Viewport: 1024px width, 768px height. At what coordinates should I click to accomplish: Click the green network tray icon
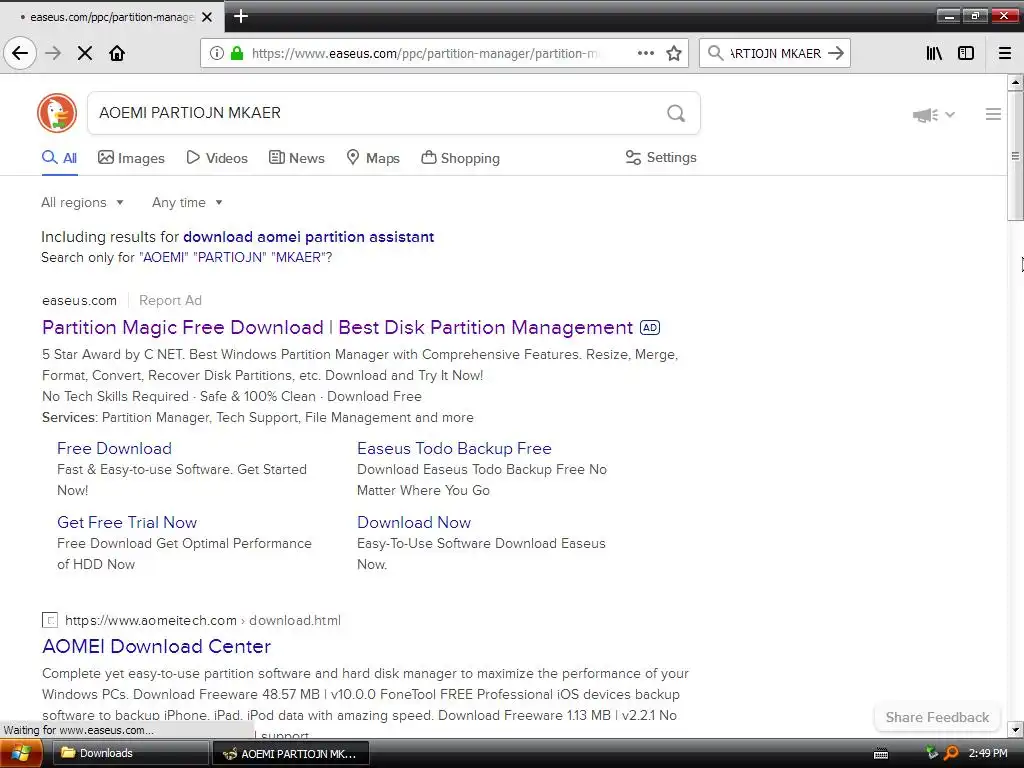click(x=932, y=753)
